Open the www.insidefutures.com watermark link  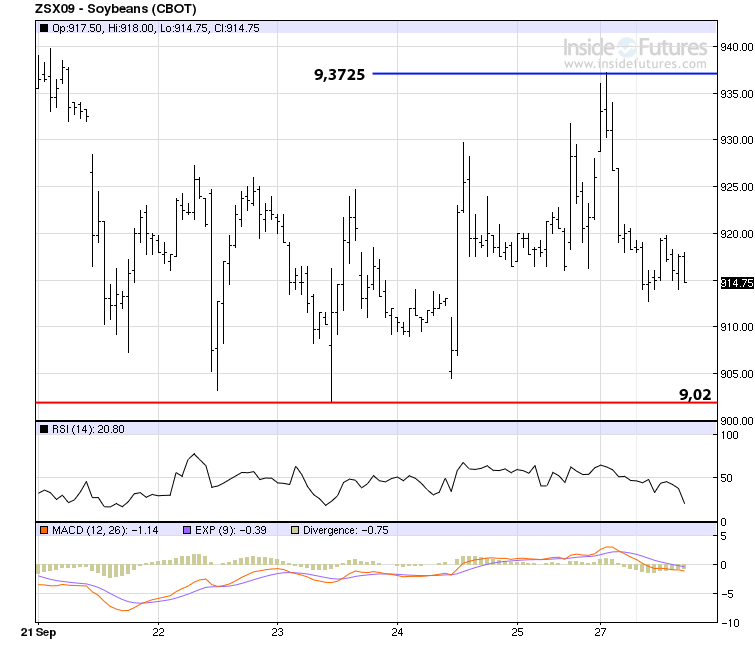pyautogui.click(x=638, y=64)
